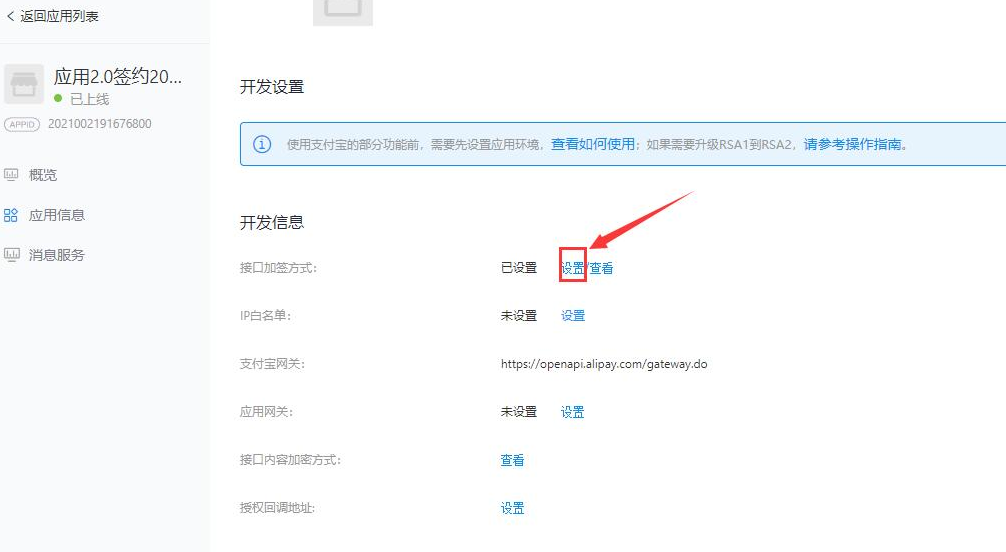
Task: Click 查看 for 接口内容加密方式
Action: coord(512,460)
